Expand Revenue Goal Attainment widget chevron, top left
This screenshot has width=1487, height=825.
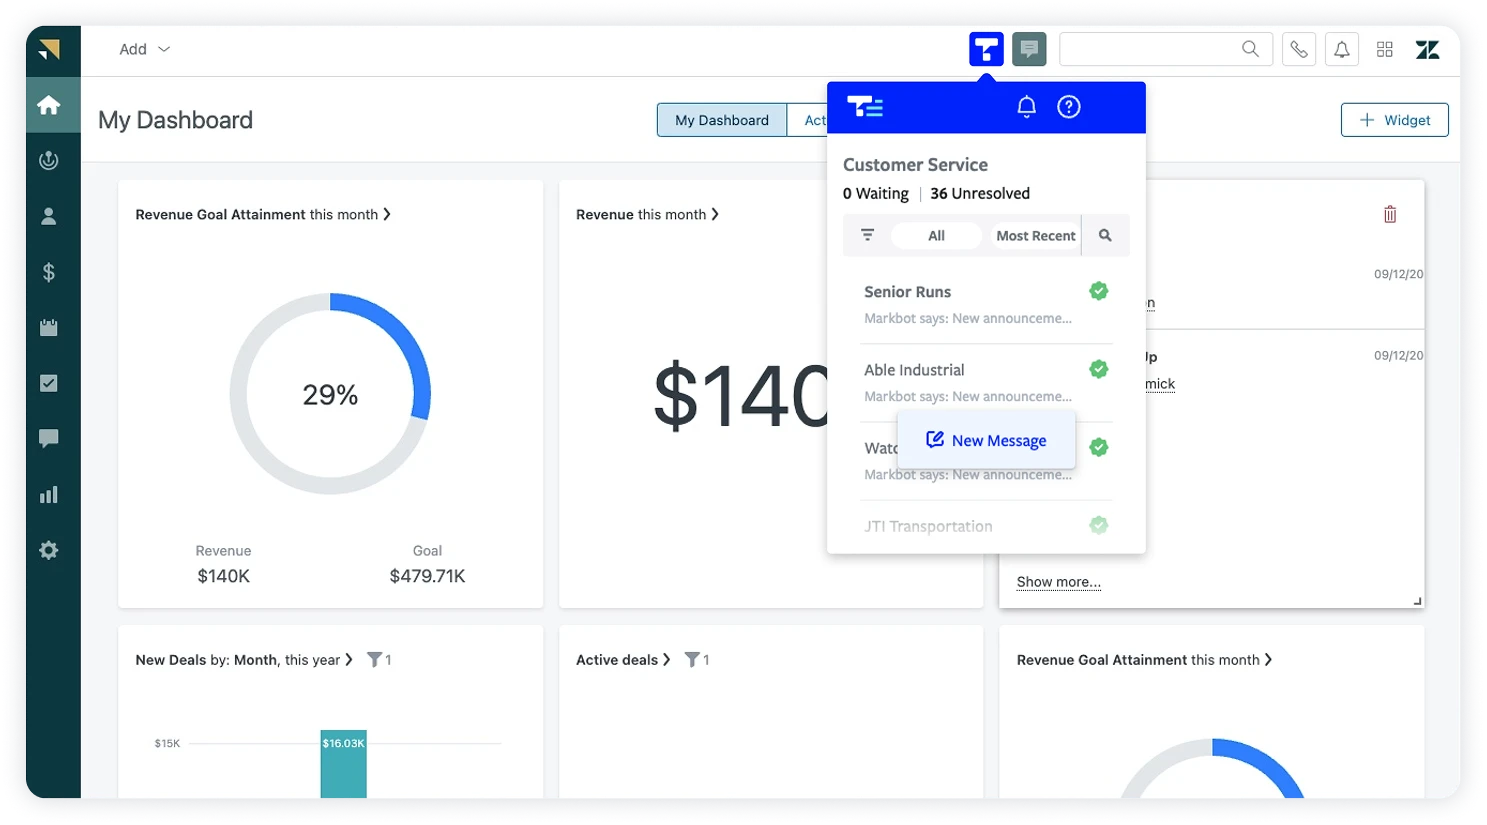pos(387,214)
